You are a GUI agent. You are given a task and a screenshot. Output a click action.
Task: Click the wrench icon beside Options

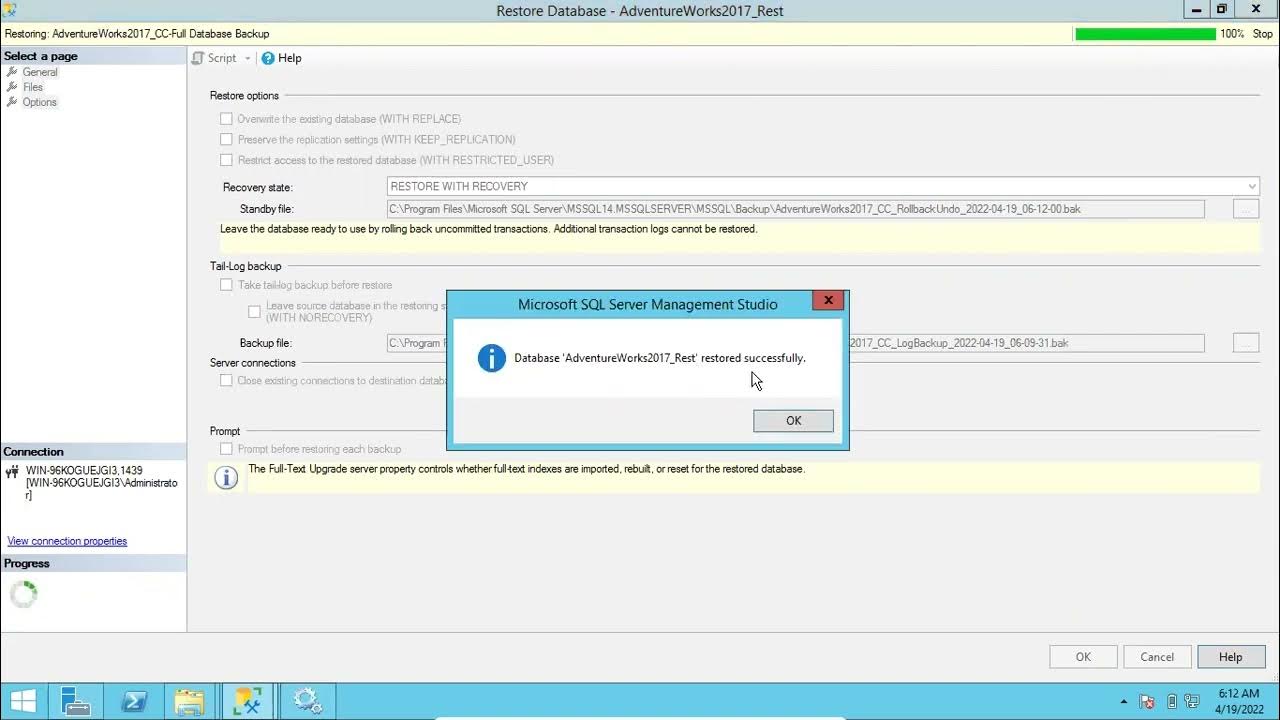[12, 102]
